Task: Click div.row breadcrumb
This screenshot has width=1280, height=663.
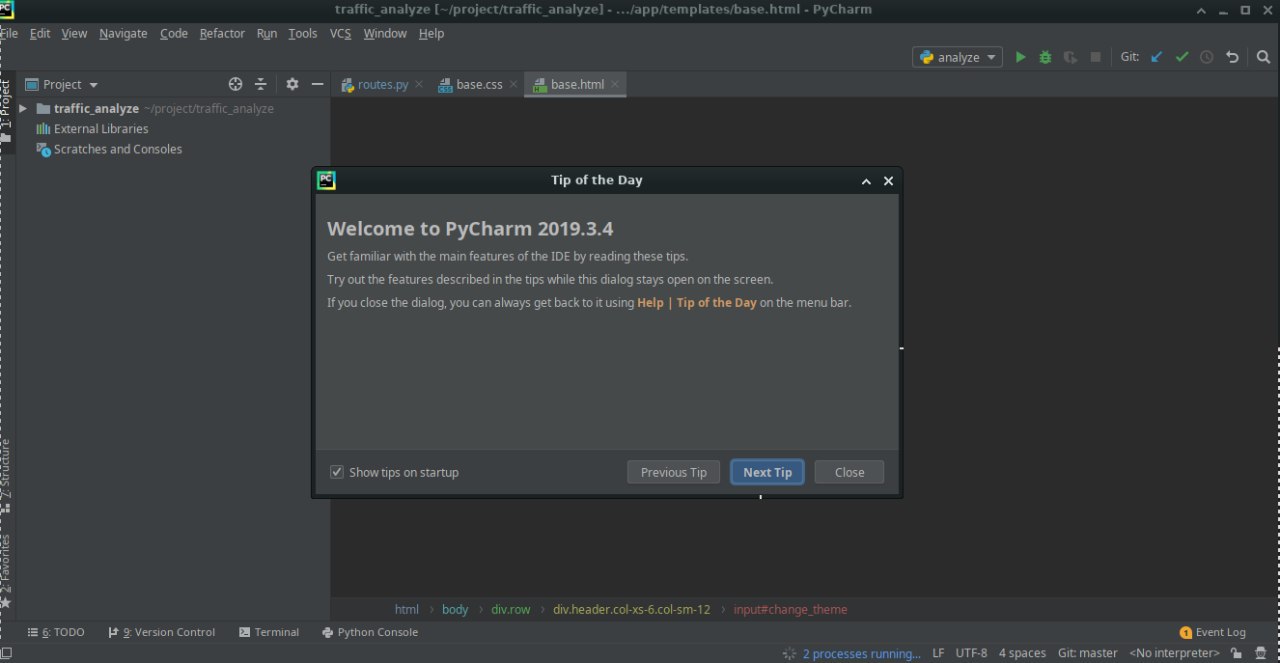Action: point(510,609)
